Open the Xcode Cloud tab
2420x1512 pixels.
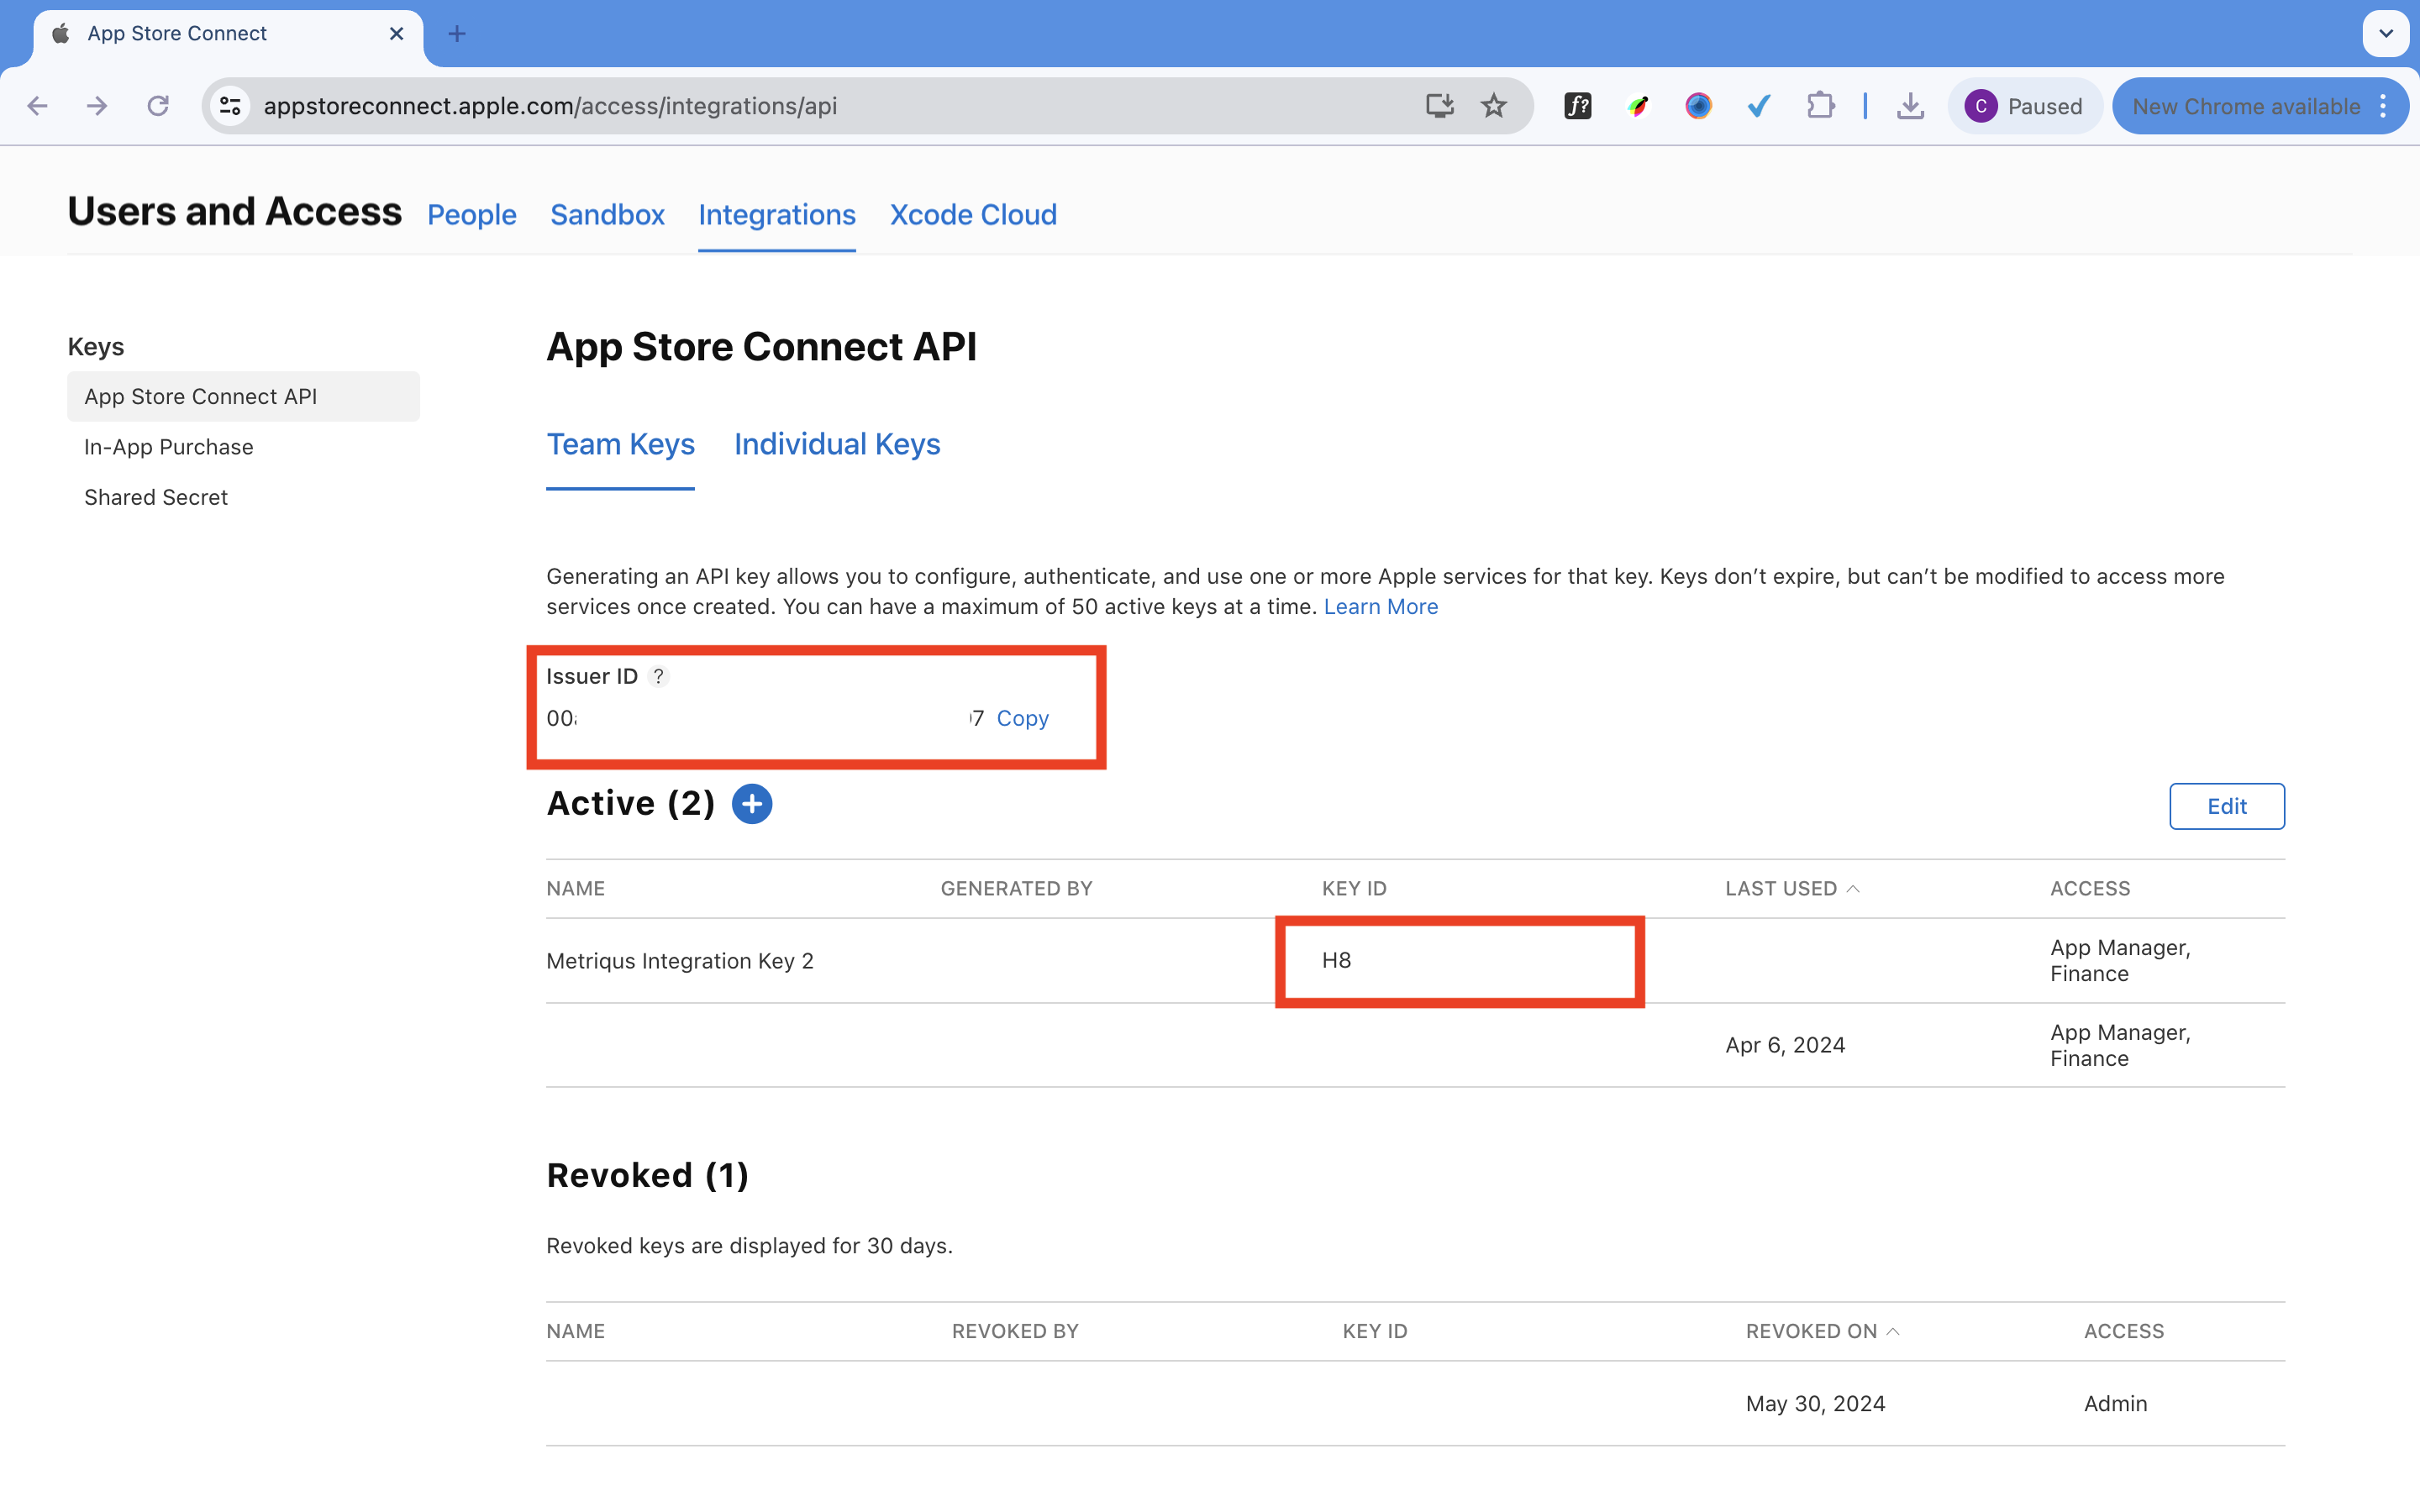[x=973, y=215]
